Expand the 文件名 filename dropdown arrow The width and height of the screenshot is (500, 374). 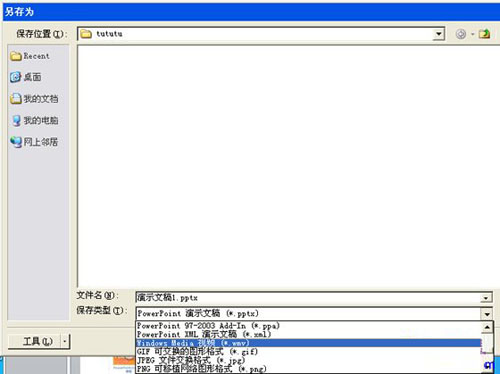tap(486, 298)
